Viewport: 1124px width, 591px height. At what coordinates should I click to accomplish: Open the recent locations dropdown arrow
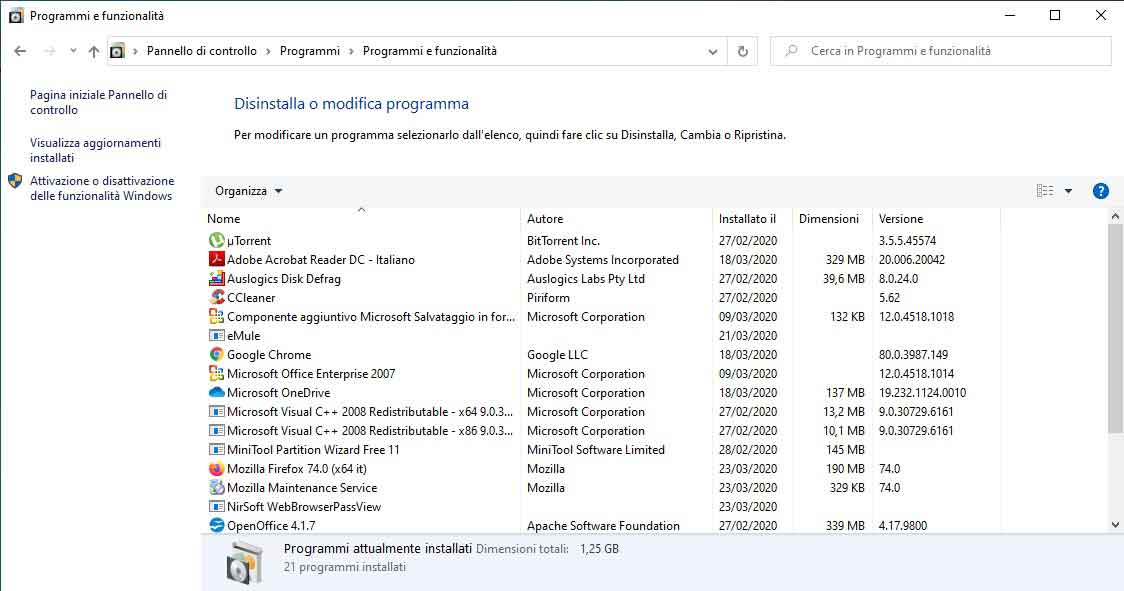click(73, 51)
